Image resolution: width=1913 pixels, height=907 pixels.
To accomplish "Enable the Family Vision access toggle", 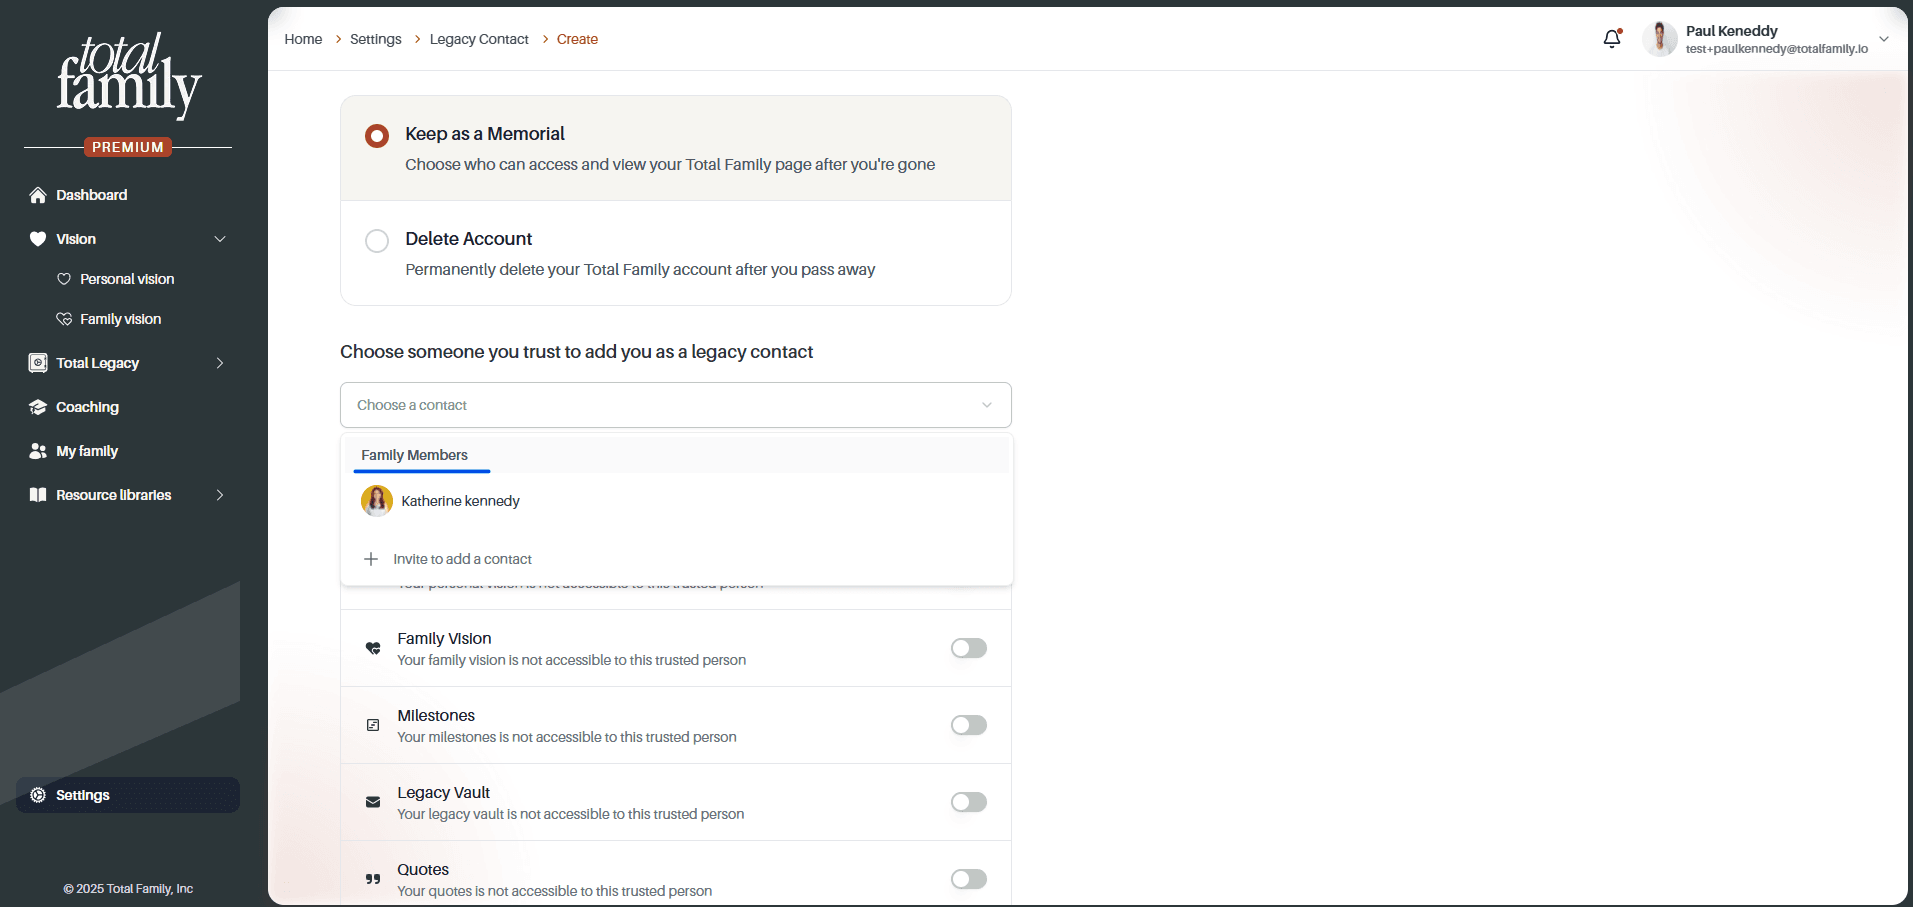I will pos(969,648).
